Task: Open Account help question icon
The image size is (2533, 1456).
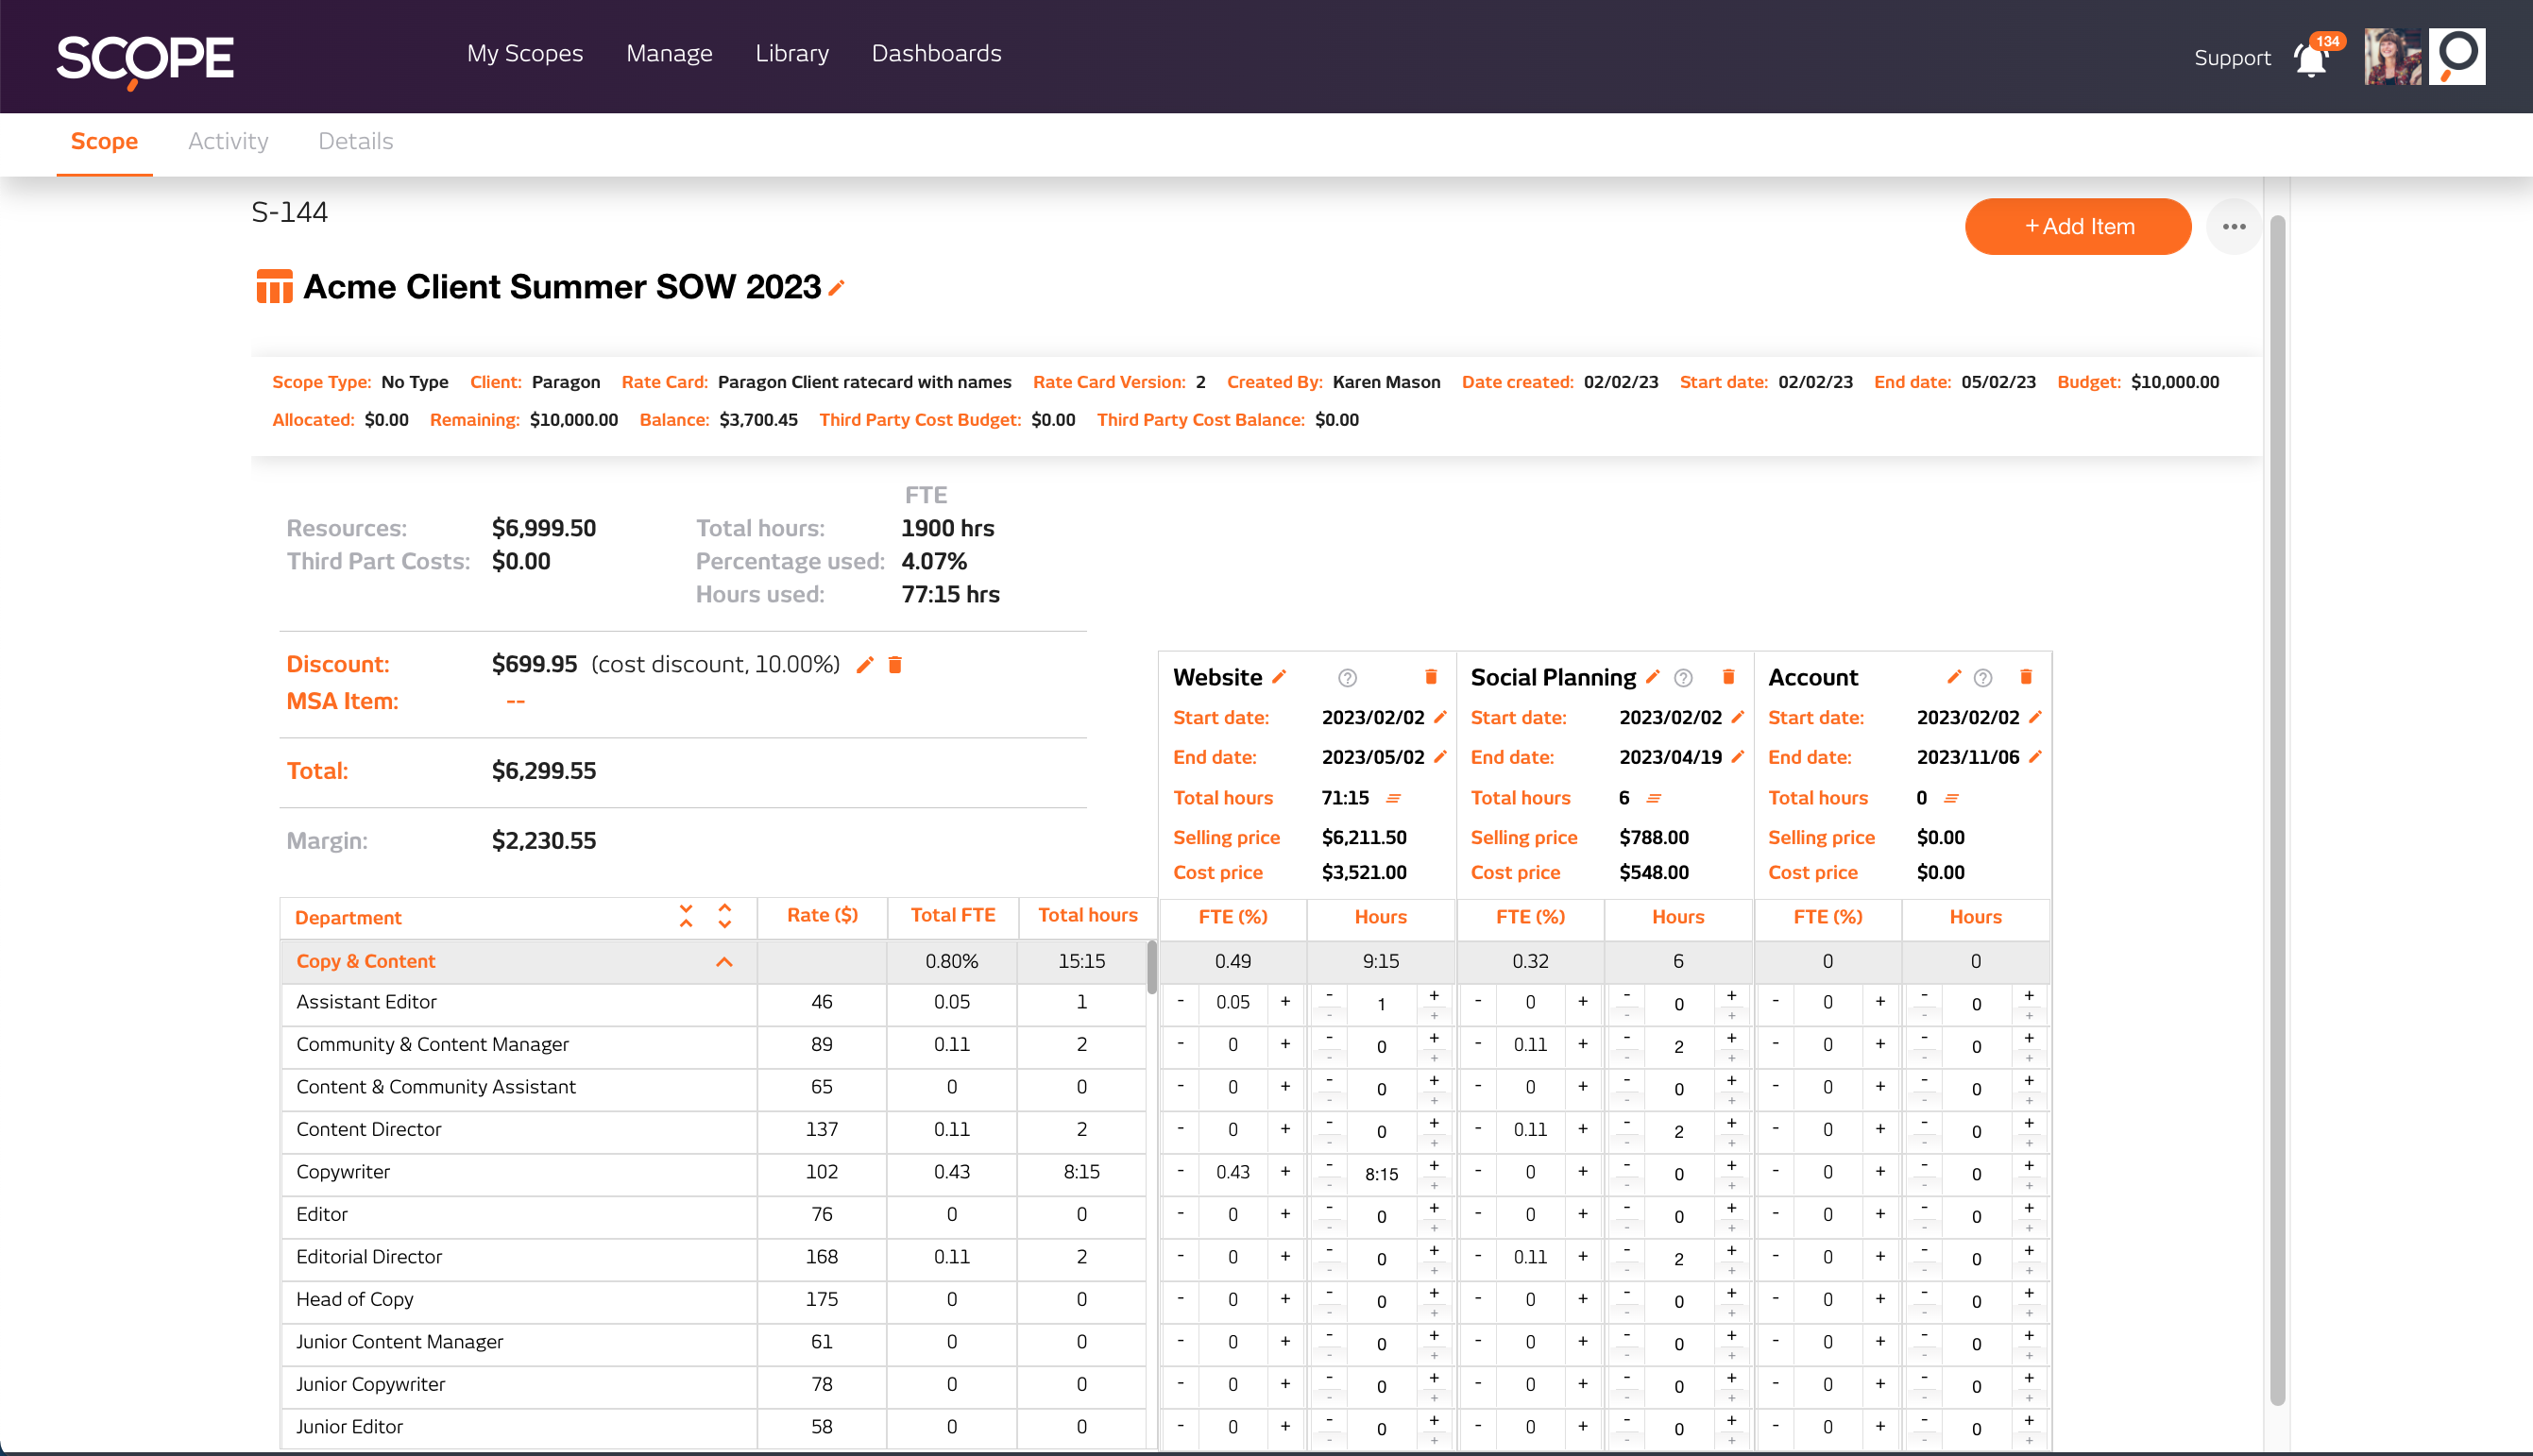Action: click(1983, 678)
